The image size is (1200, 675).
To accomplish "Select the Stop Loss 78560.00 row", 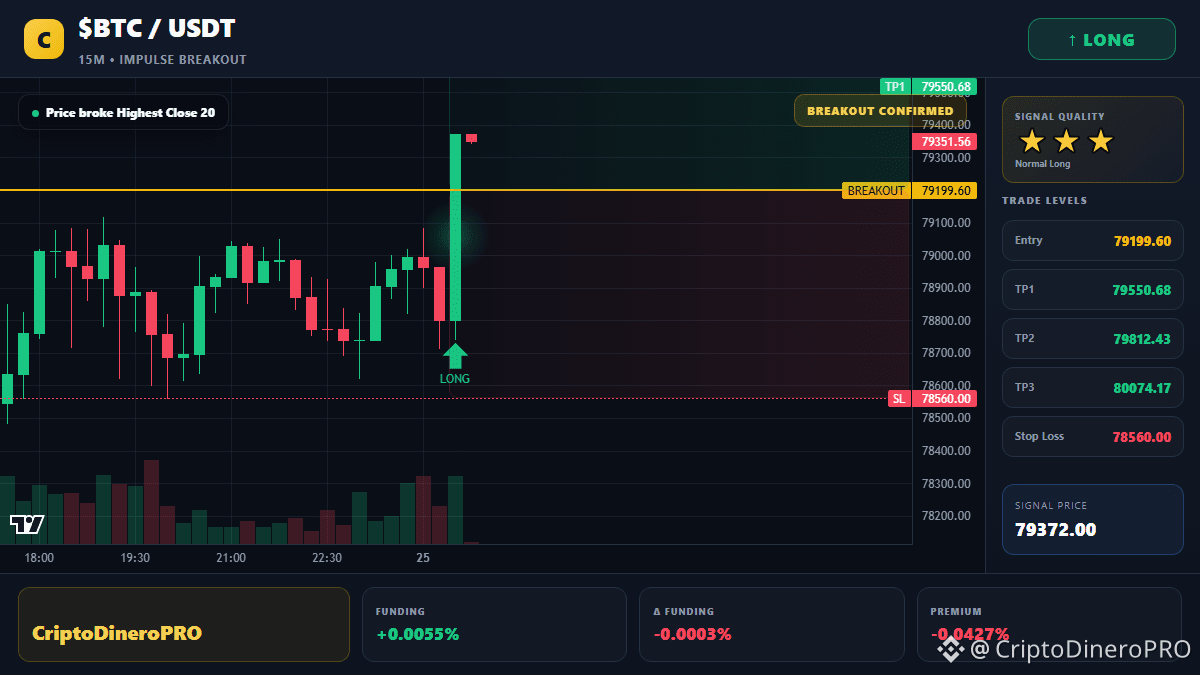I will [x=1092, y=436].
